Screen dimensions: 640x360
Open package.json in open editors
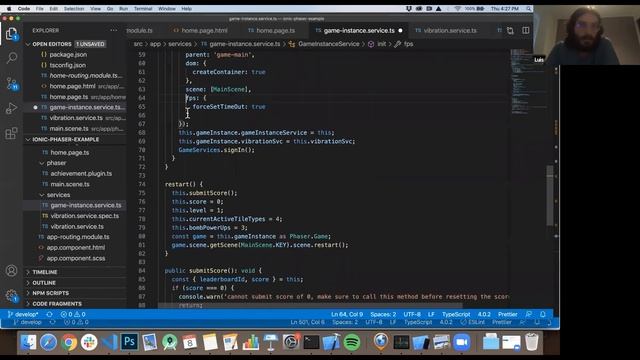tap(68, 55)
